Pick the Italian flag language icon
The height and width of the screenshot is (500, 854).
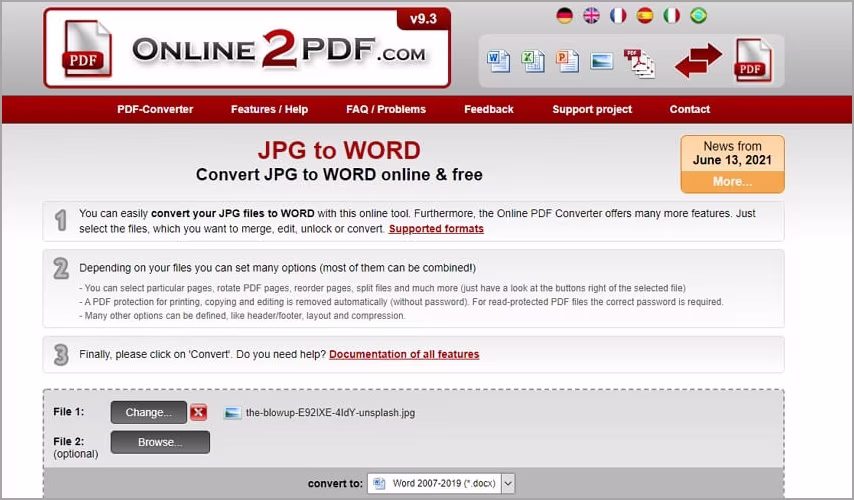click(672, 16)
